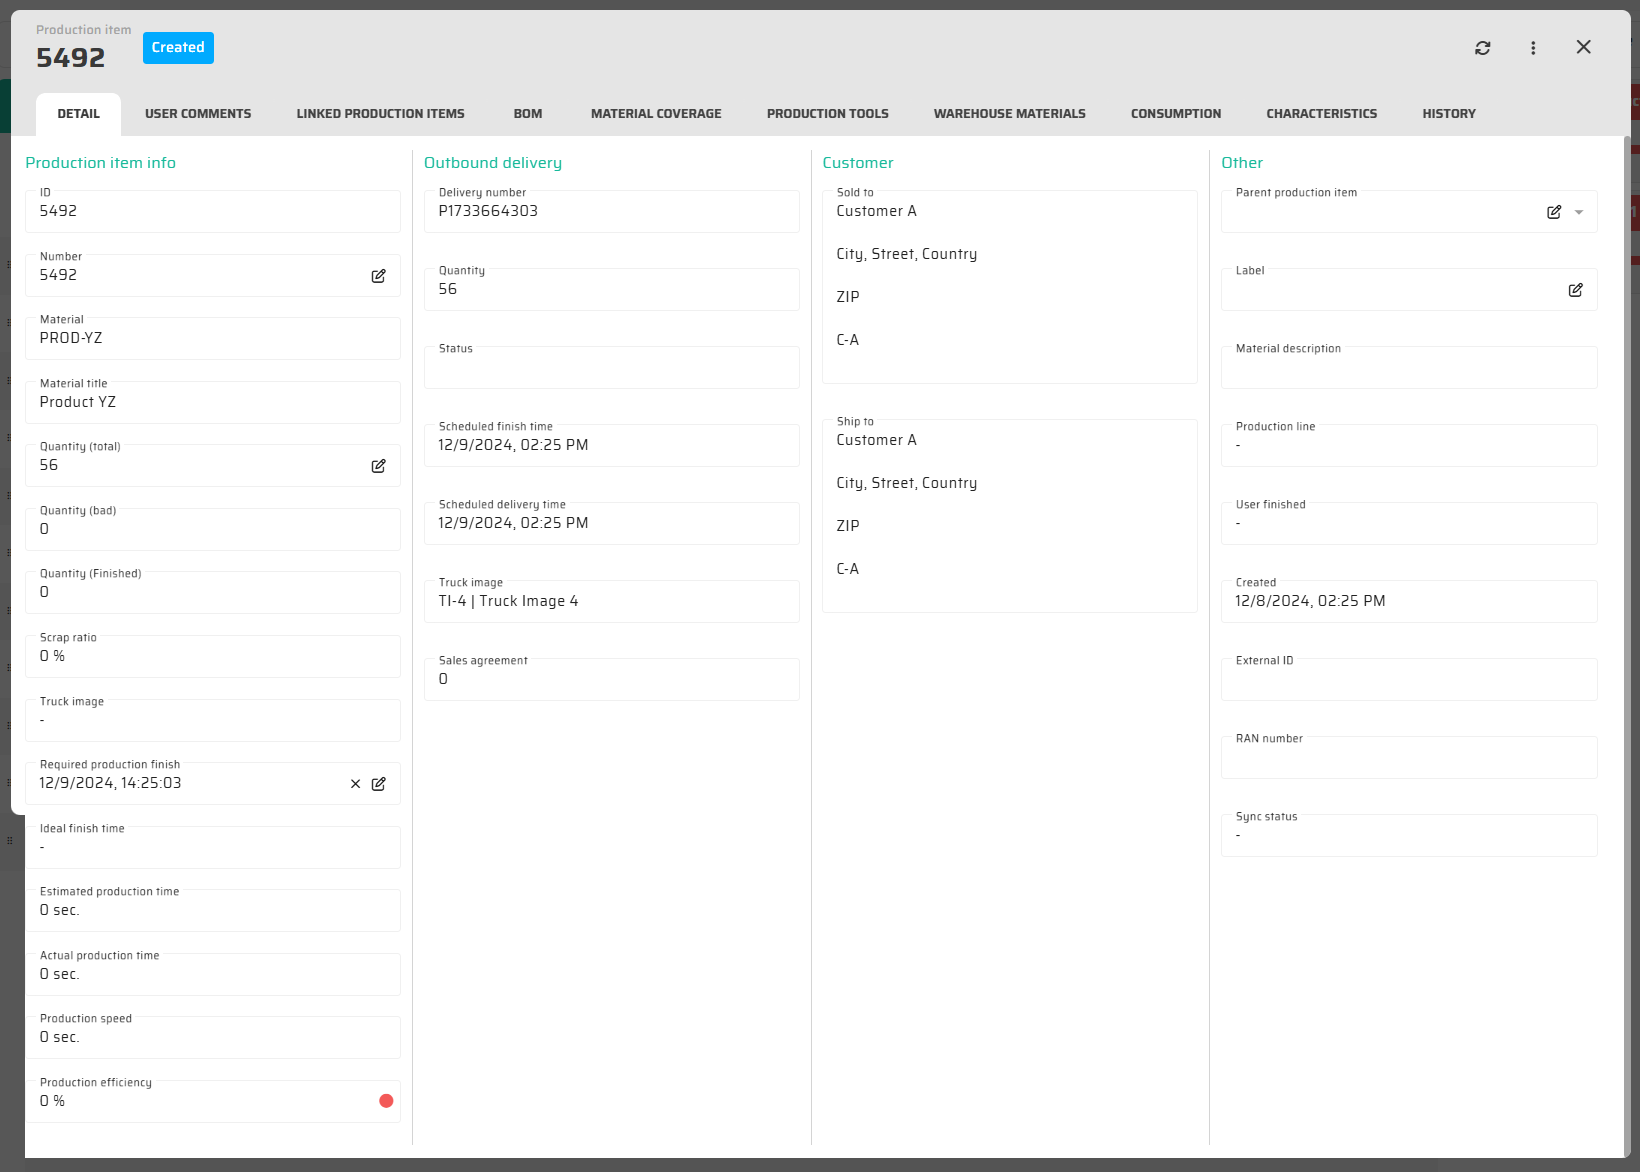
Task: Click the refresh icon in header
Action: click(1482, 48)
